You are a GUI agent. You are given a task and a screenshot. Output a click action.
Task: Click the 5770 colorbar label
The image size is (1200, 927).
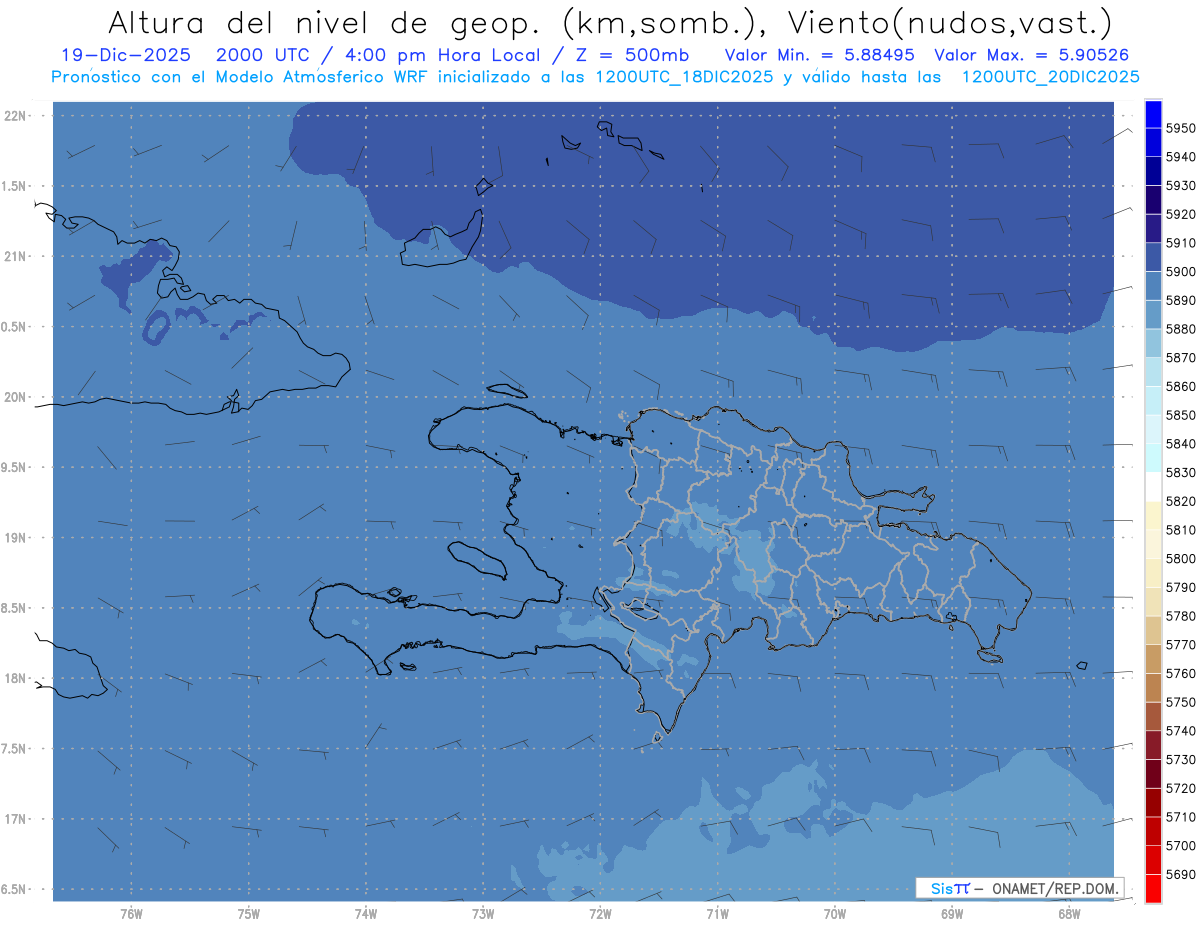click(1181, 644)
